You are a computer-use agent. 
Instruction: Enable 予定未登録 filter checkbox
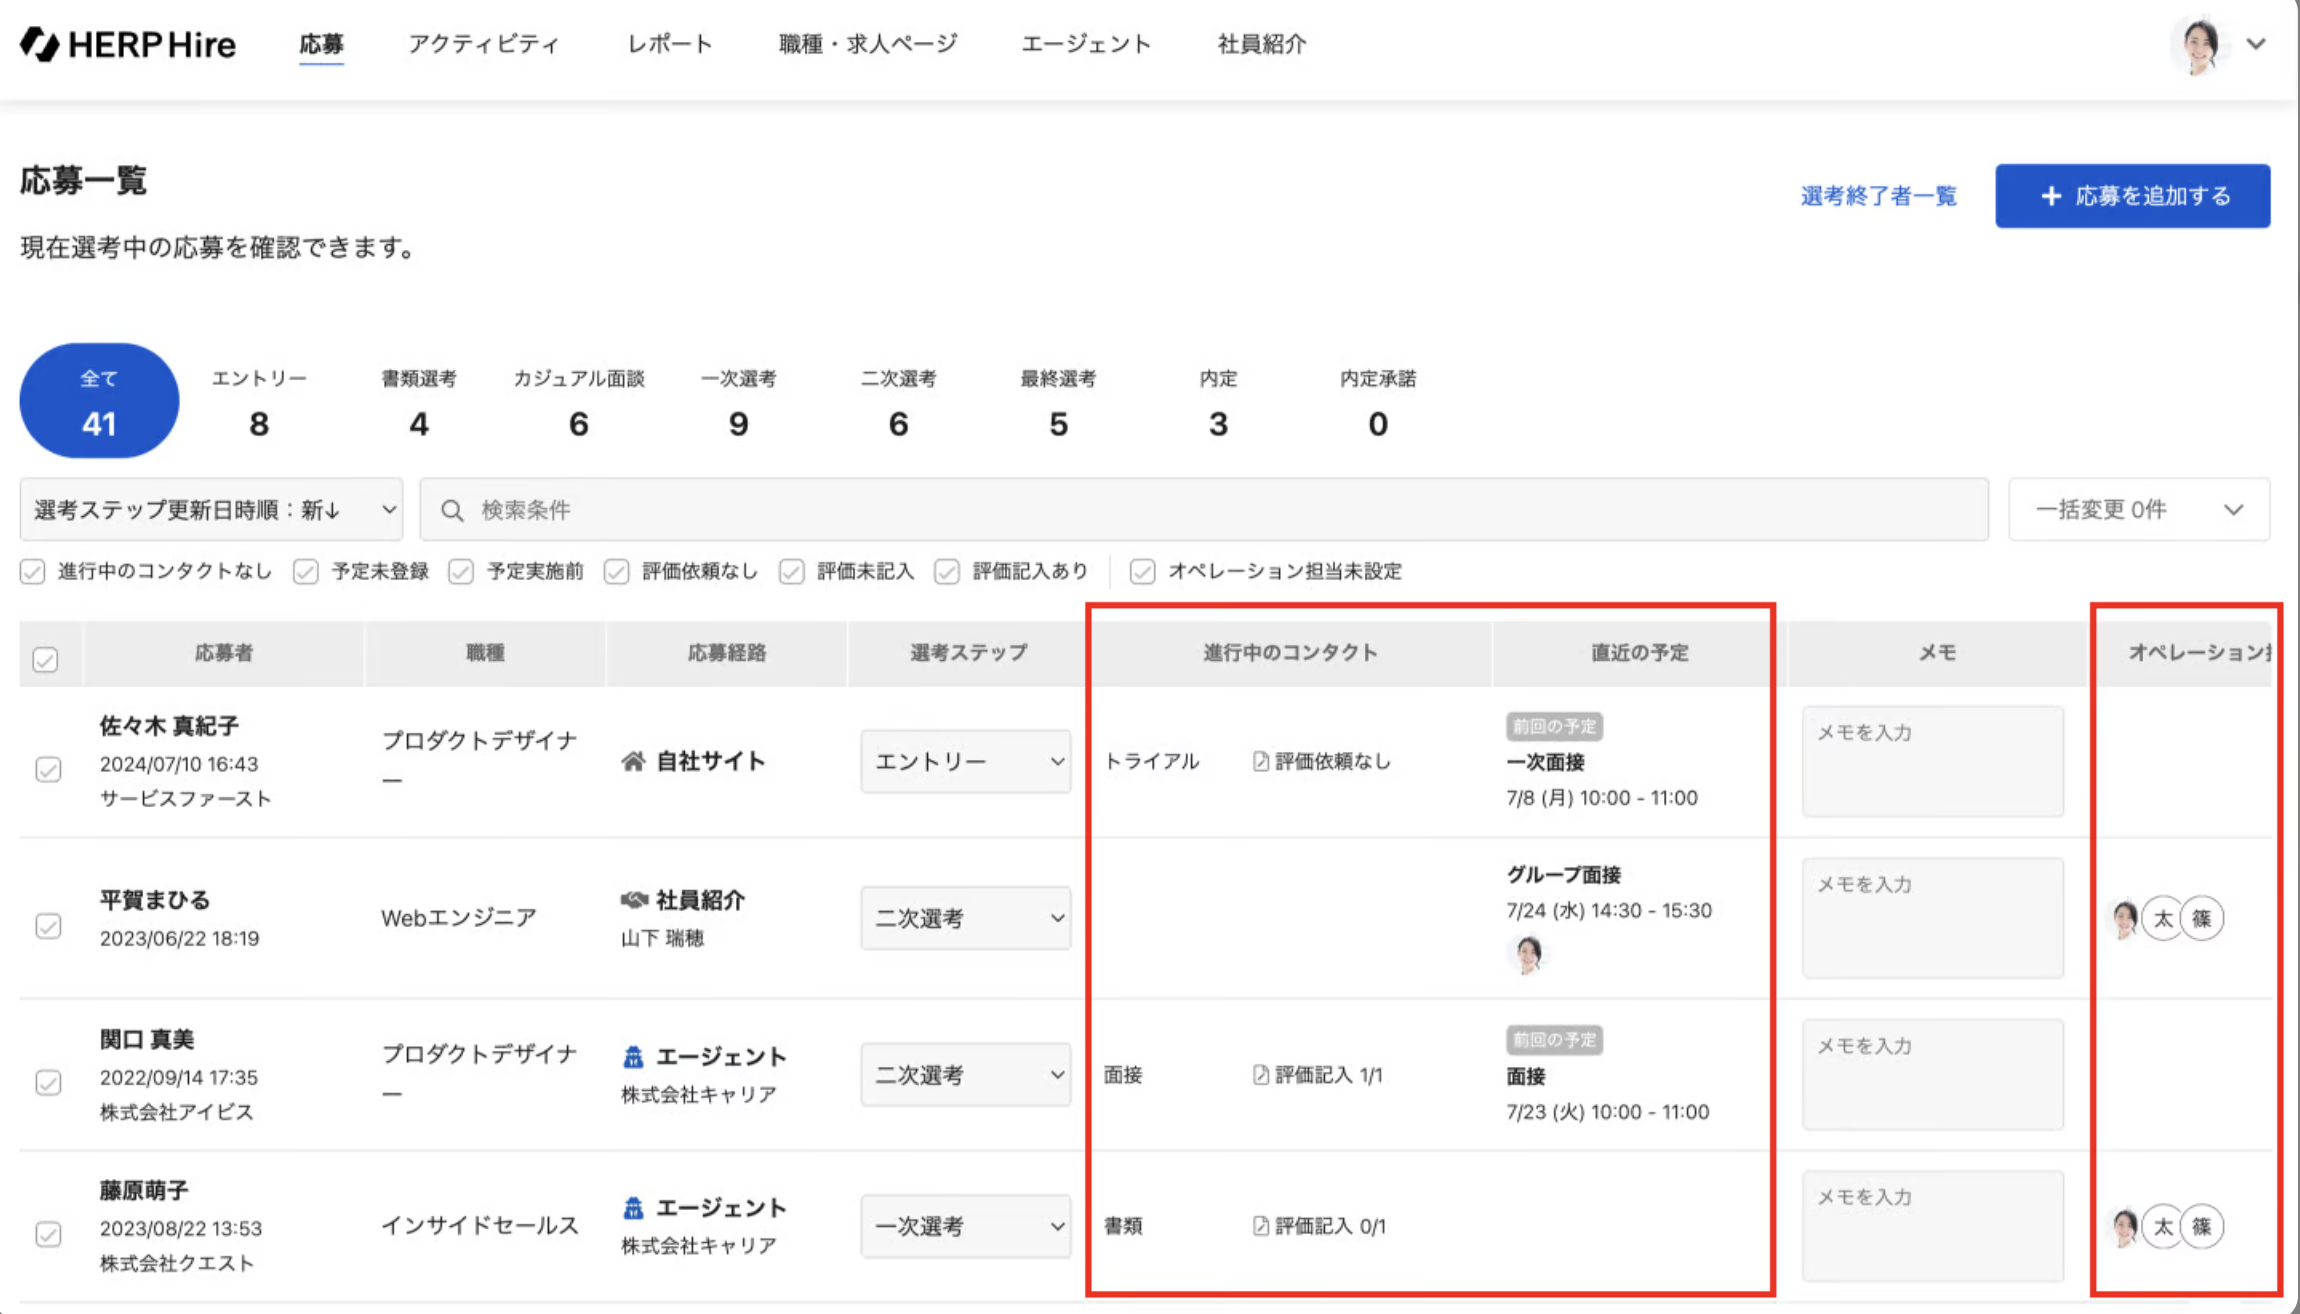[306, 572]
